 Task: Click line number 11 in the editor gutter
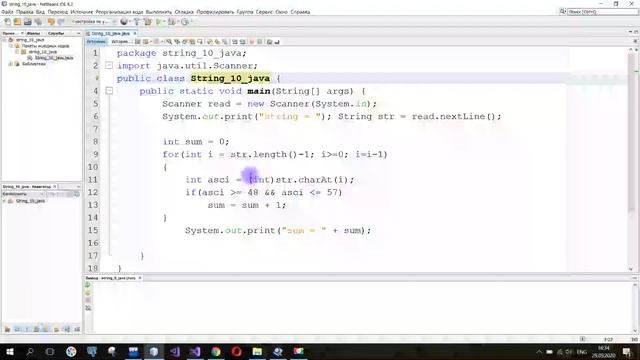[93, 180]
